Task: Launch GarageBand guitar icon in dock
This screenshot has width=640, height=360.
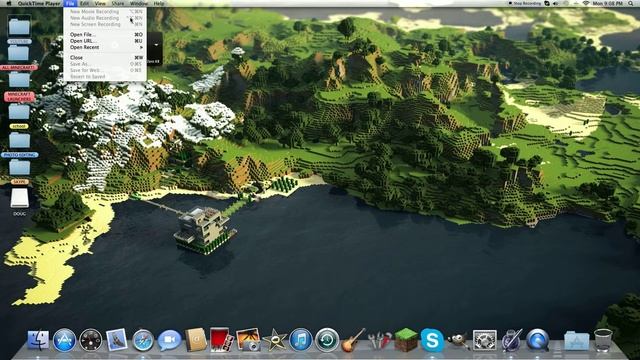Action: pyautogui.click(x=353, y=340)
